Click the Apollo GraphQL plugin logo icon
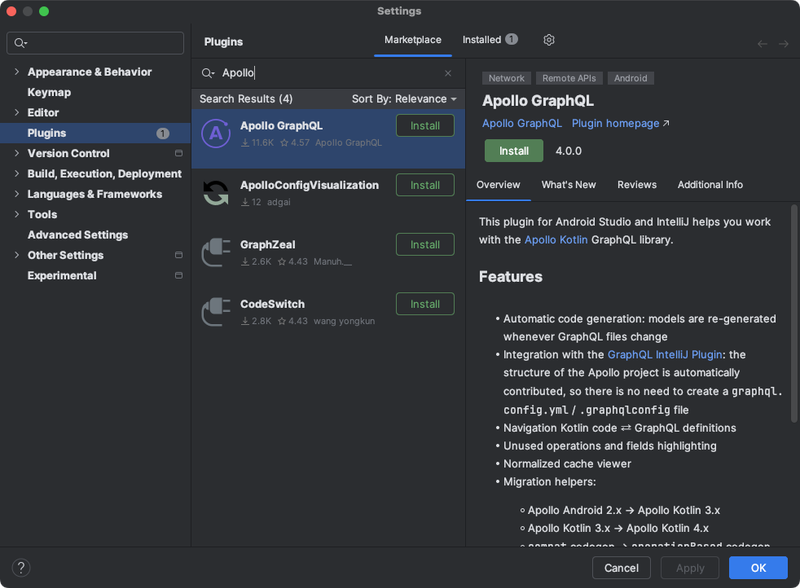Image resolution: width=800 pixels, height=588 pixels. point(216,133)
